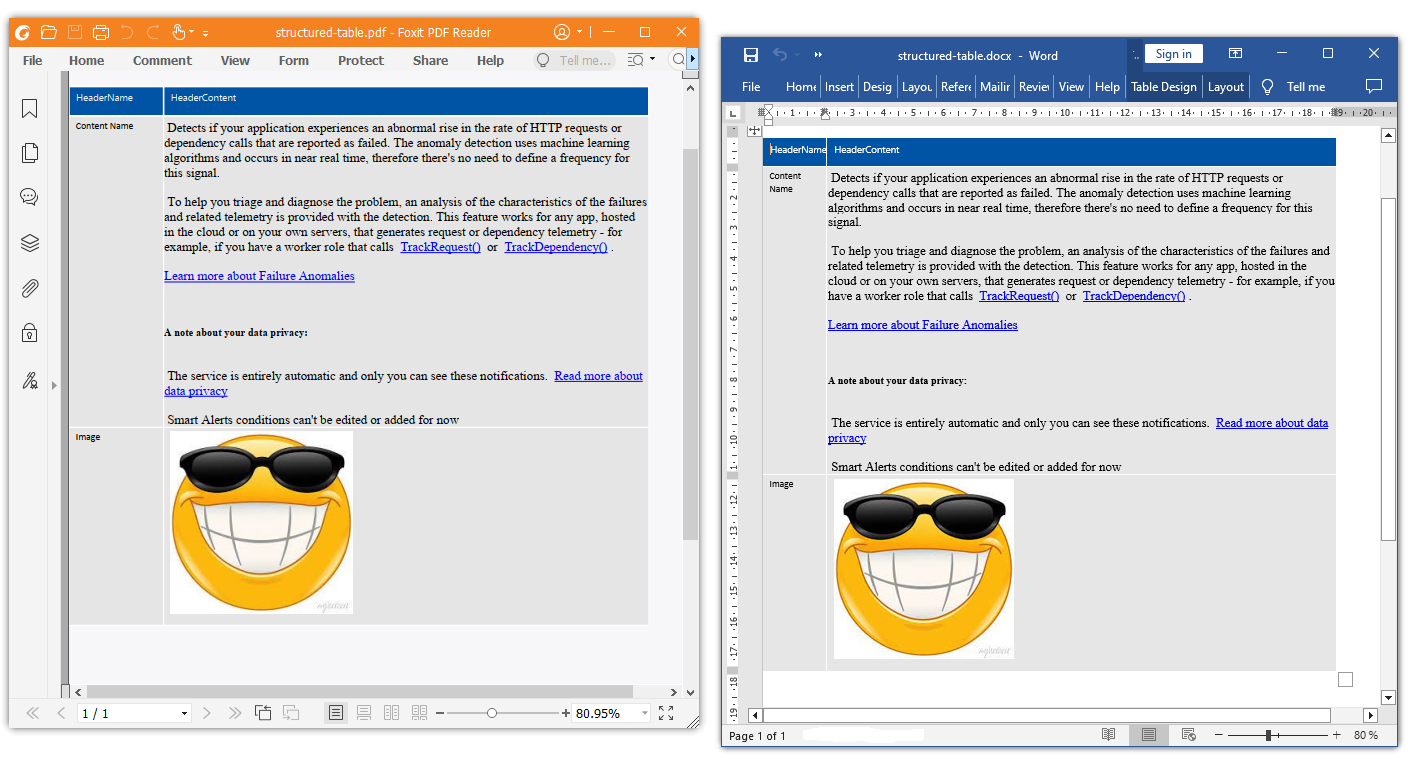
Task: Open the Pages thumbnail panel in Foxit
Action: pyautogui.click(x=30, y=153)
